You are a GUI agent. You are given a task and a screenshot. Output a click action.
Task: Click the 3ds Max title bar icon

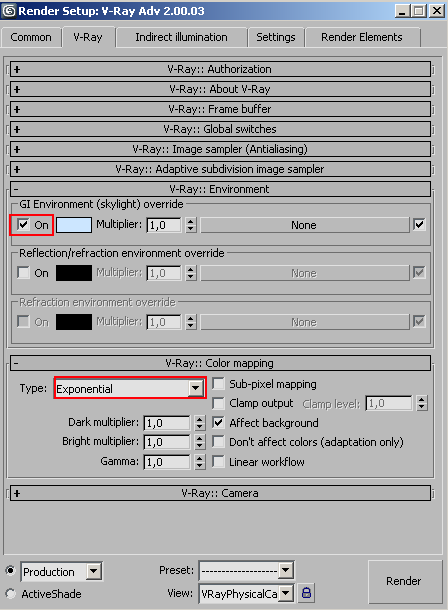coord(9,11)
